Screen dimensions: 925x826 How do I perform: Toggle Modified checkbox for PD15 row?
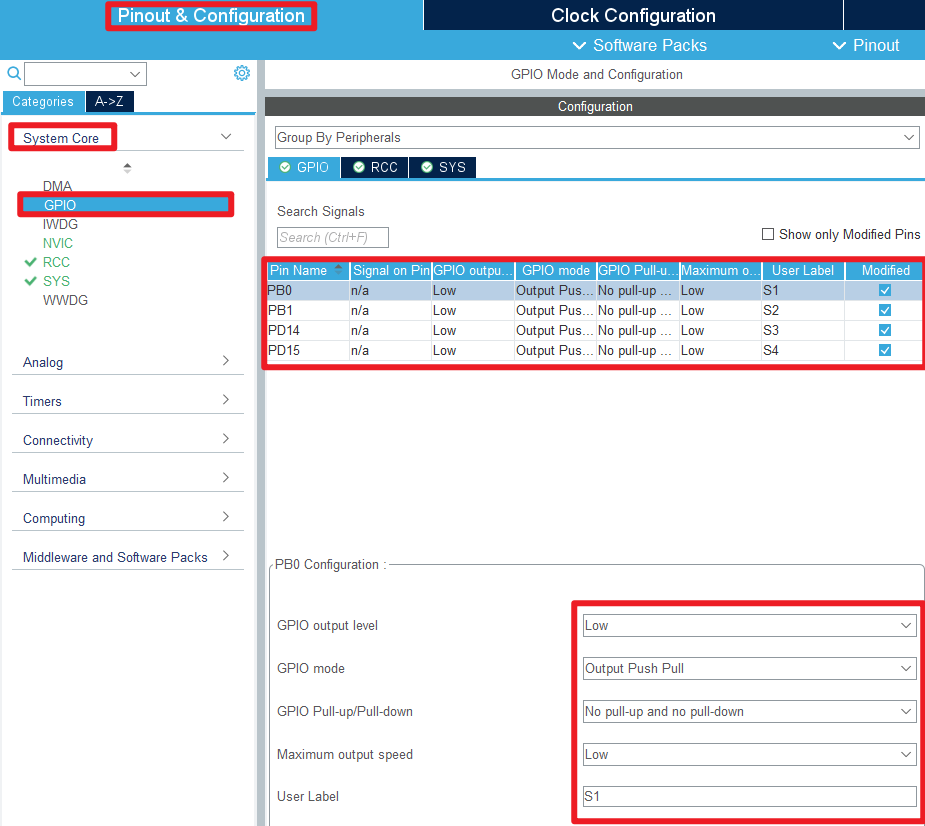[x=884, y=350]
